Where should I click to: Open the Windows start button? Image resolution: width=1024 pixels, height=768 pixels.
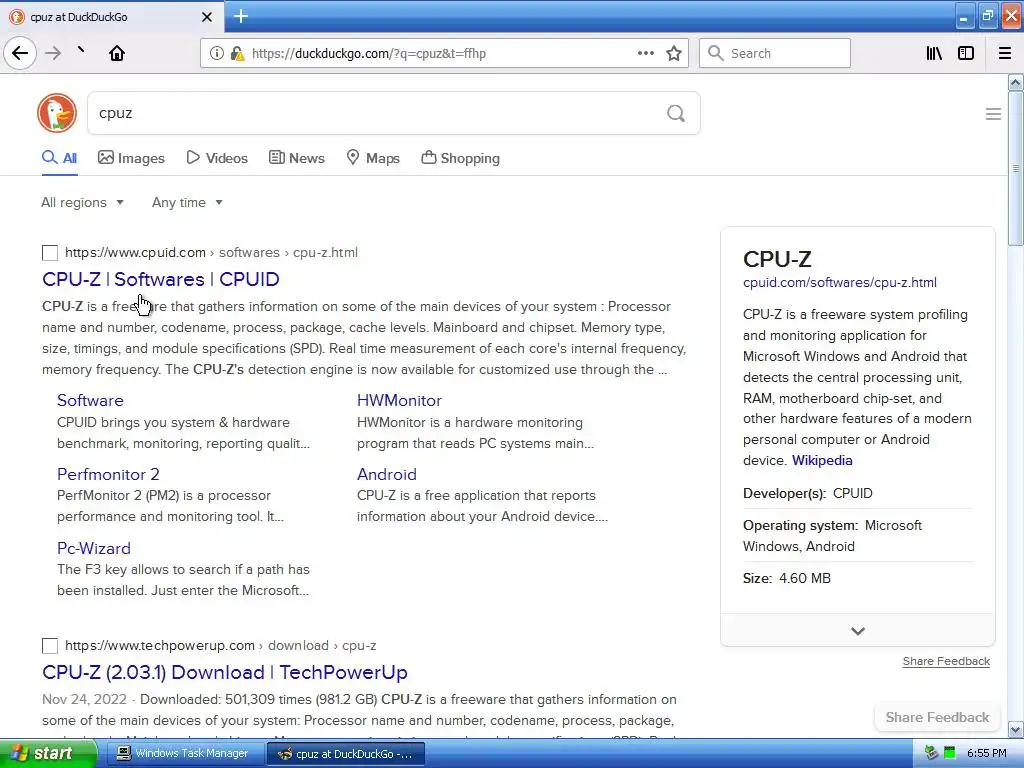tap(48, 754)
